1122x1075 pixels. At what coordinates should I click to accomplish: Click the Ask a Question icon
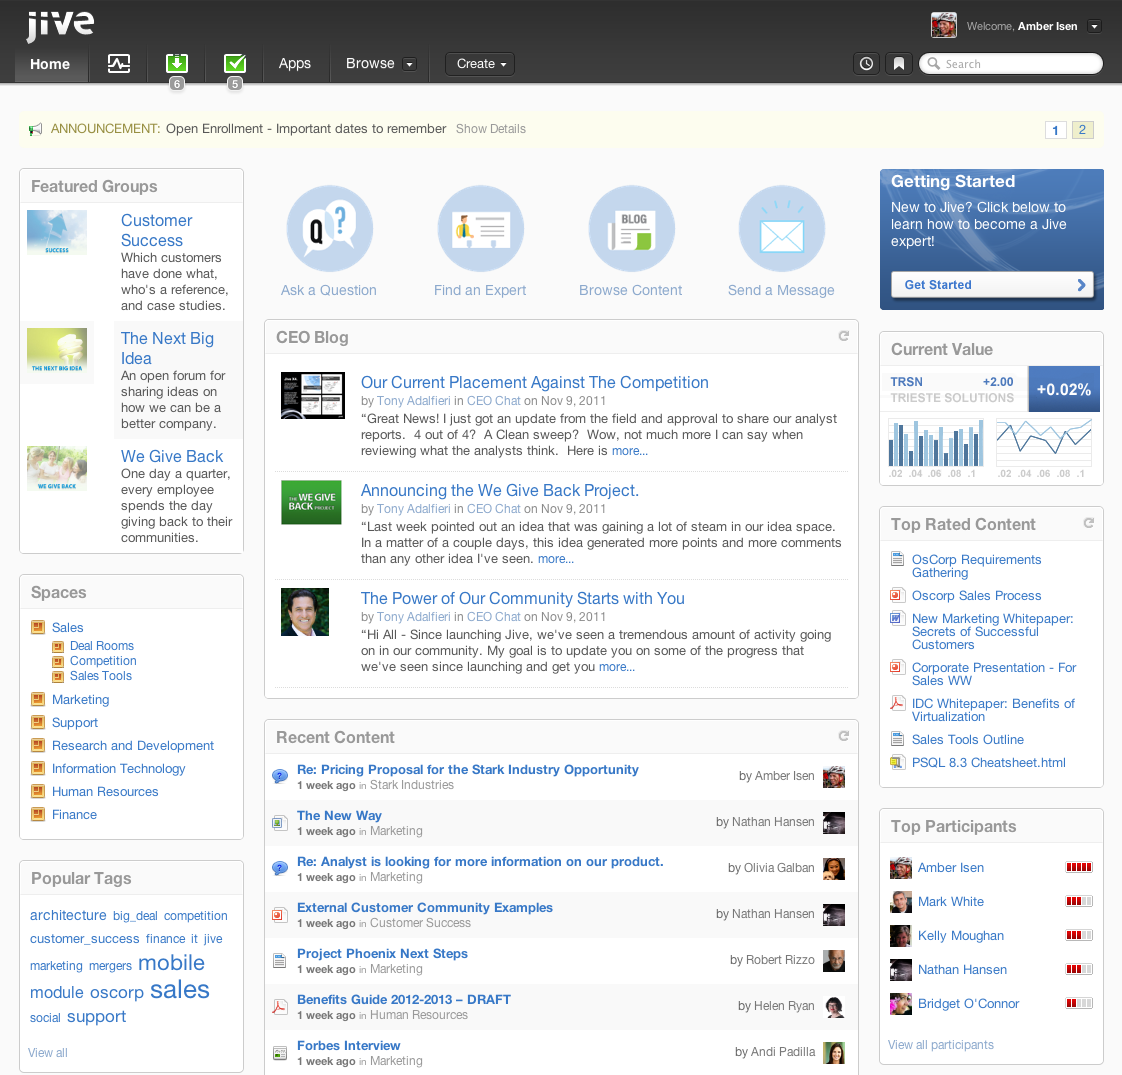coord(330,228)
